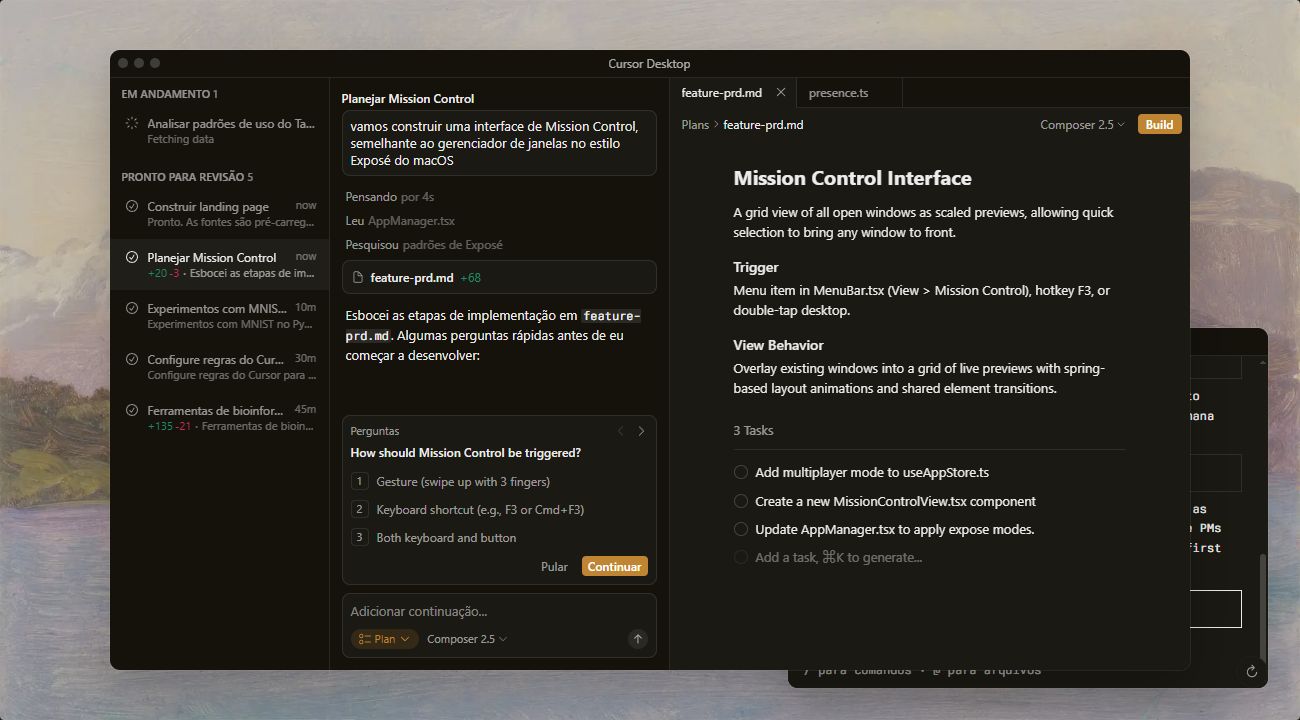Screen dimensions: 1300x720
Task: Open Composer 2.5 dropdown next to Build
Action: pos(1082,125)
